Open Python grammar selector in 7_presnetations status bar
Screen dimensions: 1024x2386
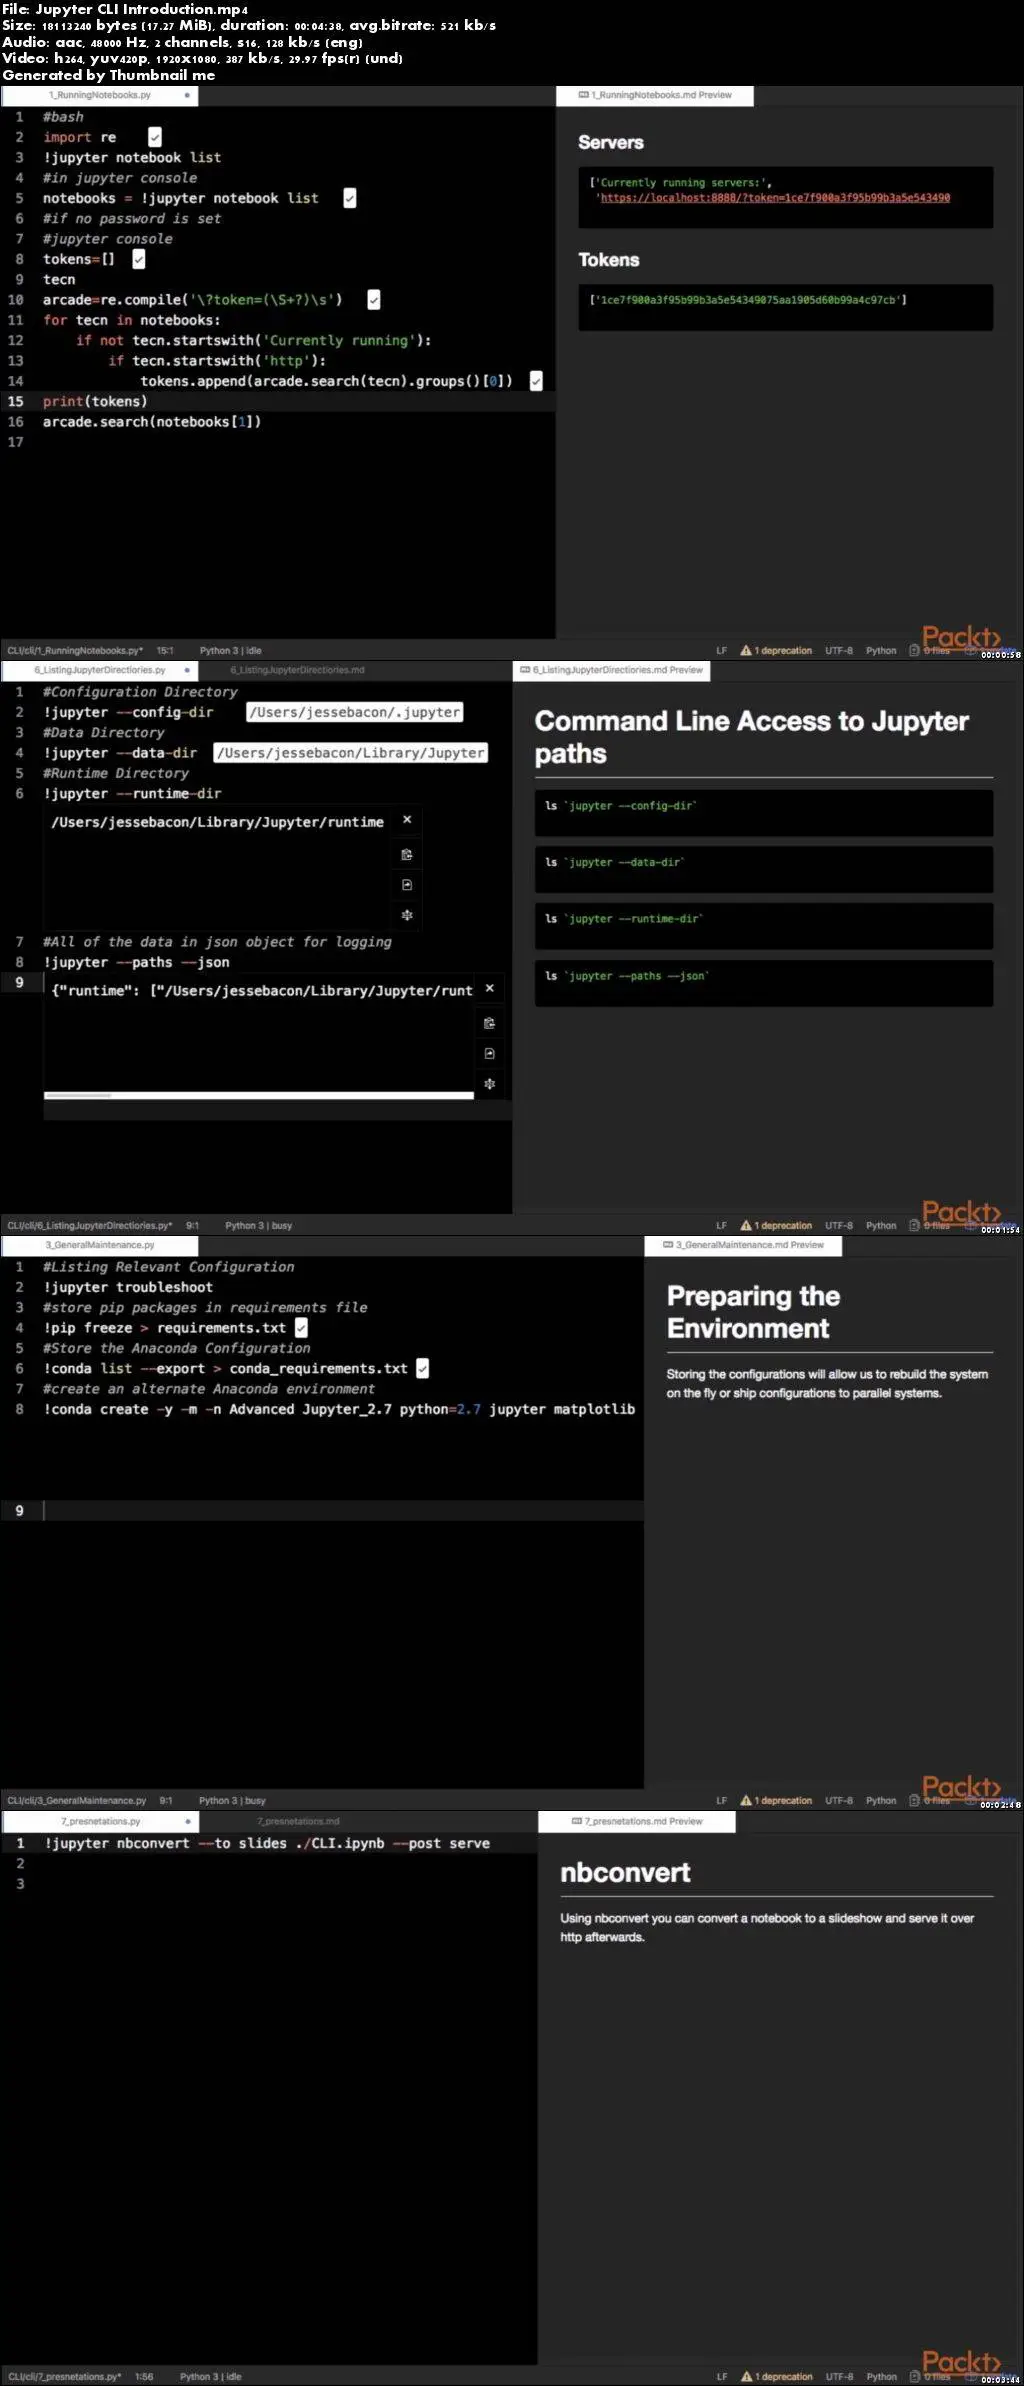coord(882,2376)
